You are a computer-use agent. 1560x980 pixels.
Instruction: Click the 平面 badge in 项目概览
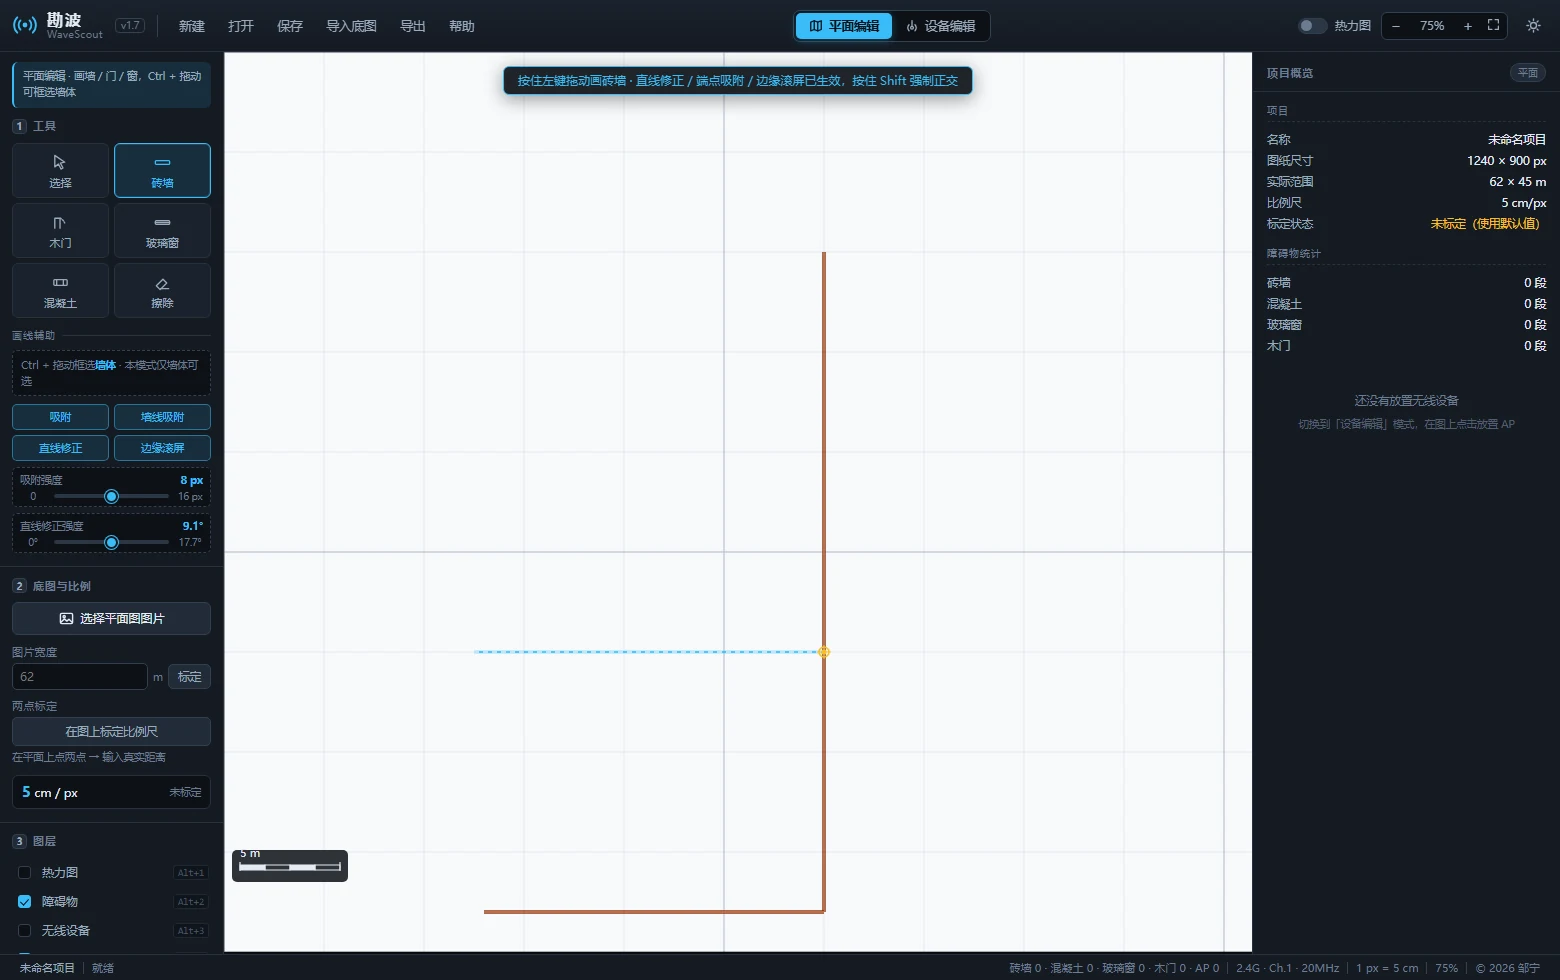pos(1528,73)
